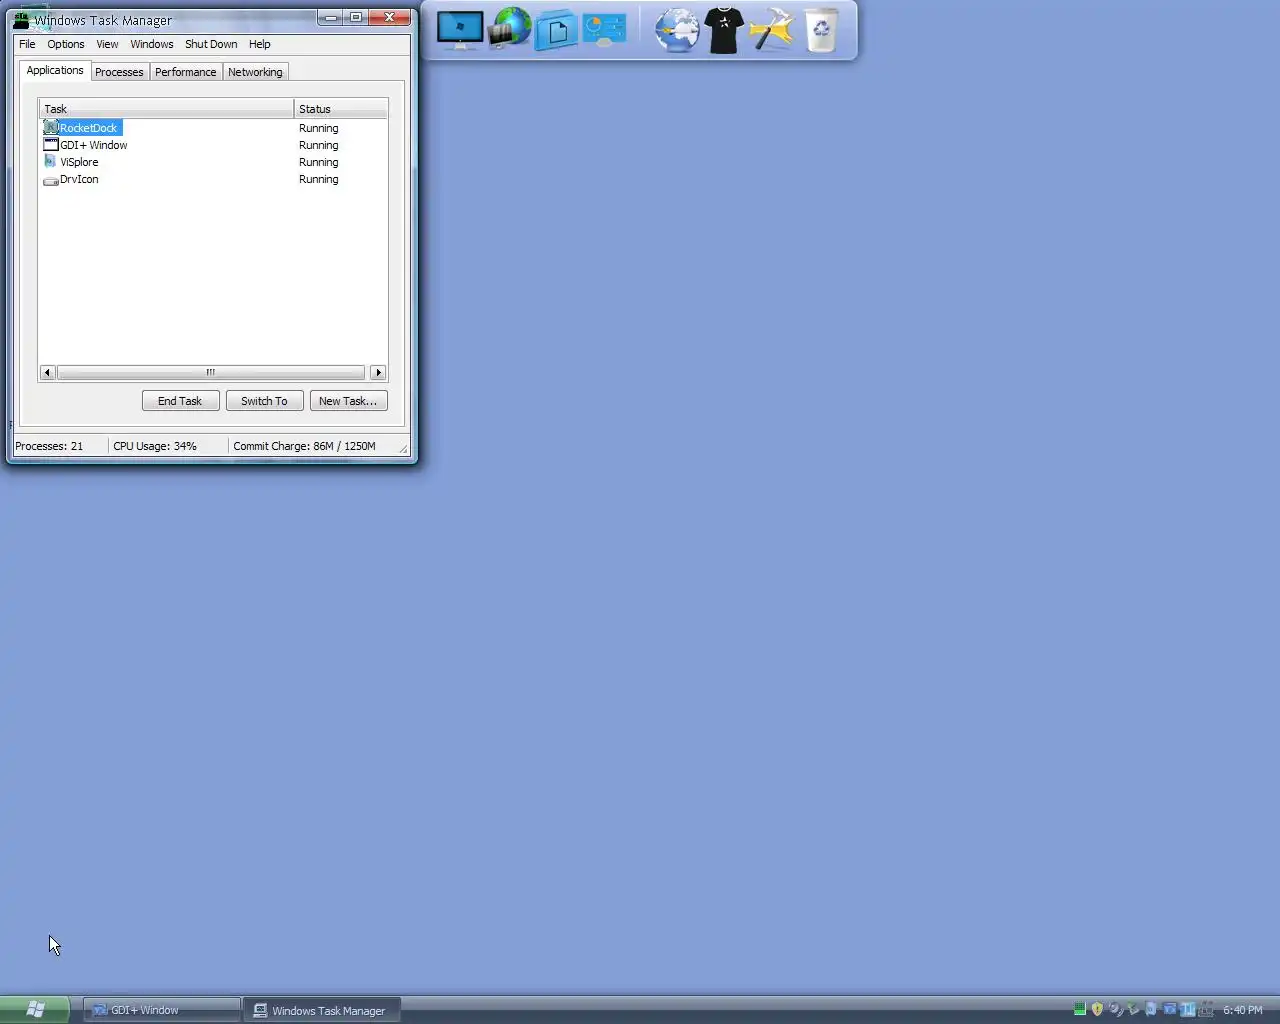Click the CPU Usage: 34% status text
The height and width of the screenshot is (1024, 1280).
(155, 446)
